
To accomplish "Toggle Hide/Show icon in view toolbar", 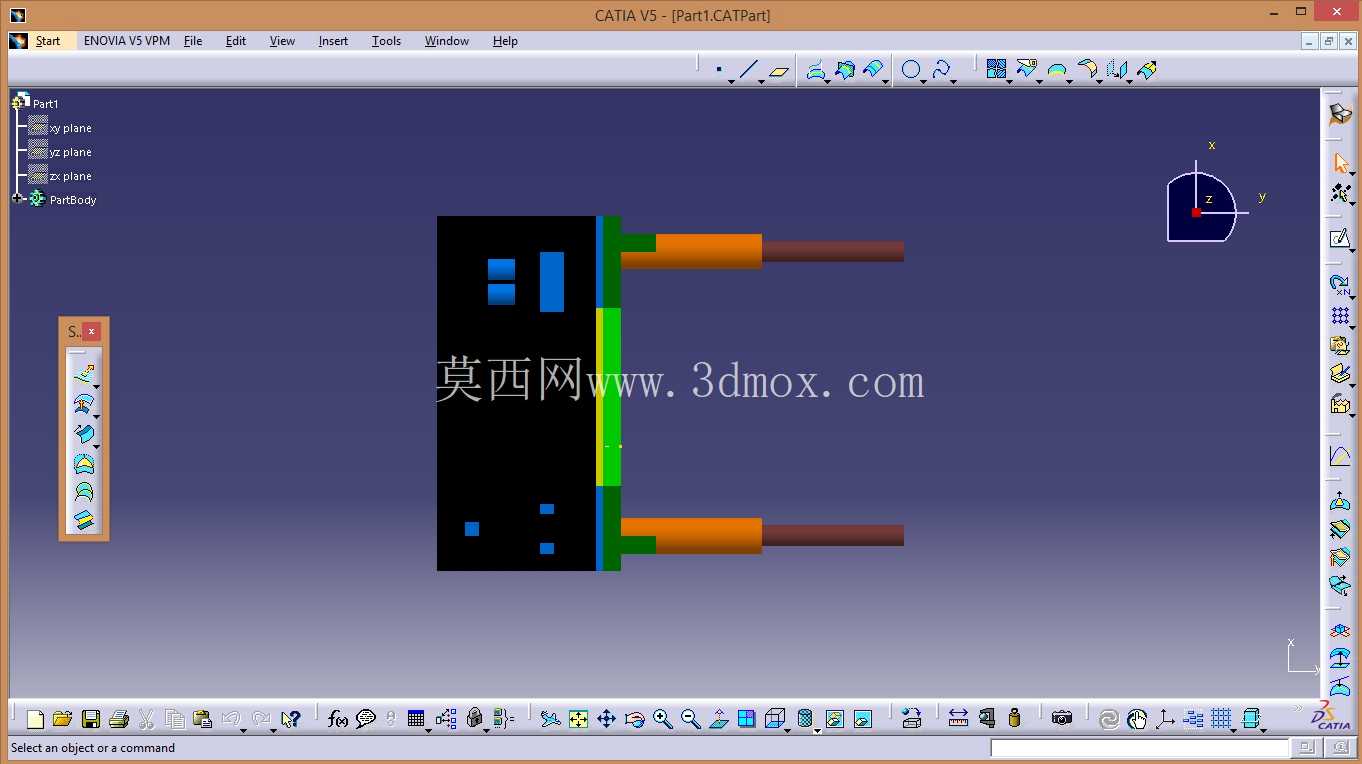I will coord(834,718).
